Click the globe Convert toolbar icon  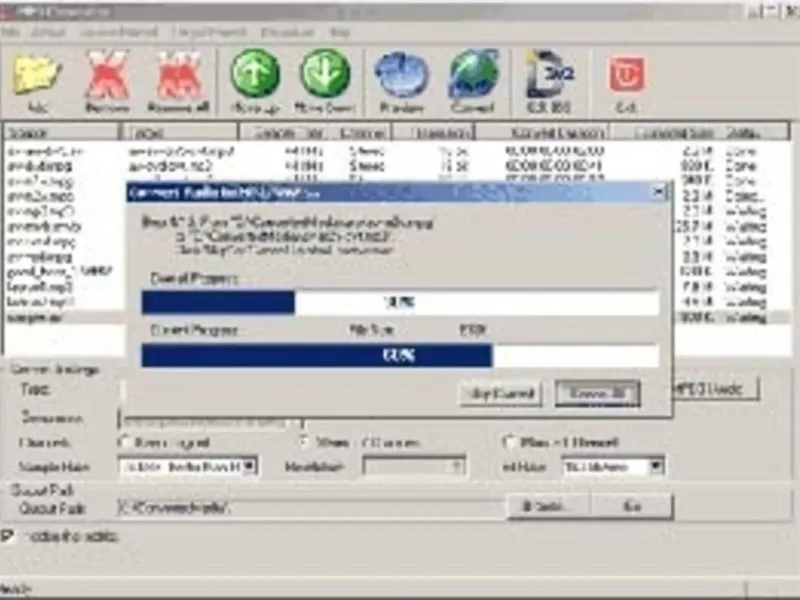(x=473, y=74)
